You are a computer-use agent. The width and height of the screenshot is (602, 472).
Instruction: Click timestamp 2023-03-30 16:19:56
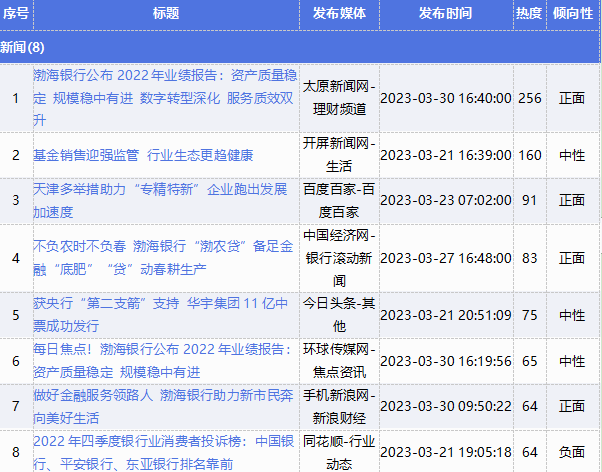tap(446, 361)
